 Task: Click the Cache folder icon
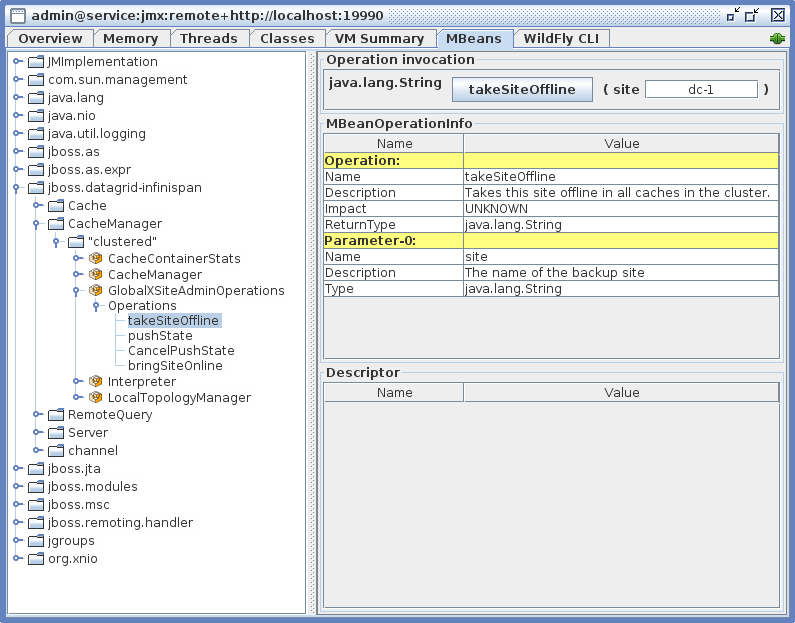pos(56,206)
